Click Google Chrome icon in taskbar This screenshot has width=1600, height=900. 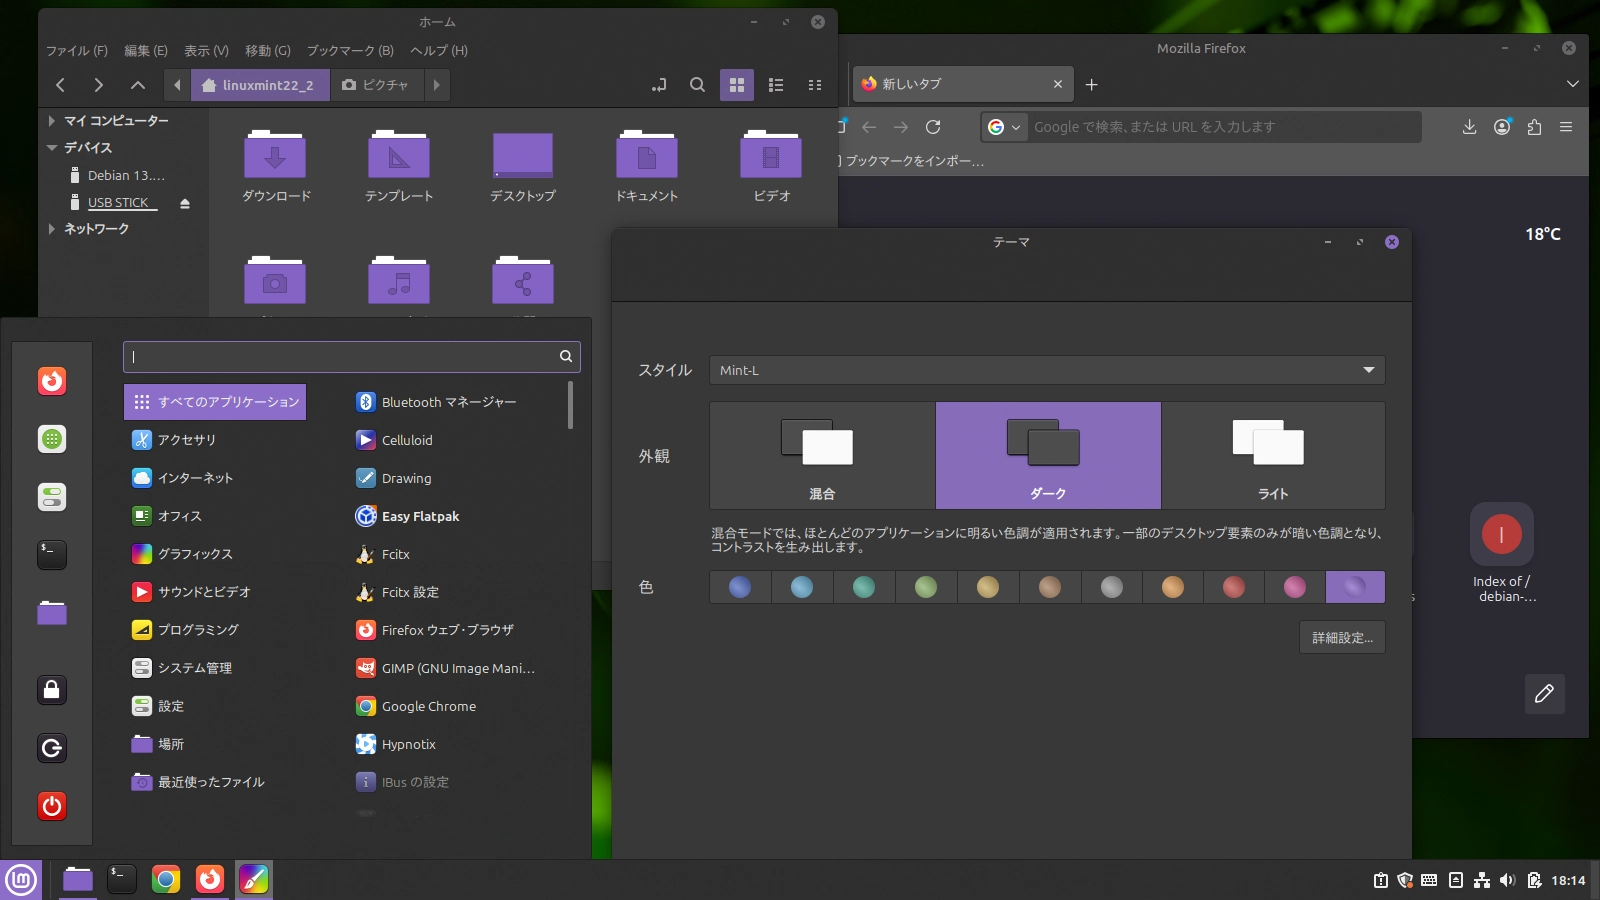[x=166, y=880]
